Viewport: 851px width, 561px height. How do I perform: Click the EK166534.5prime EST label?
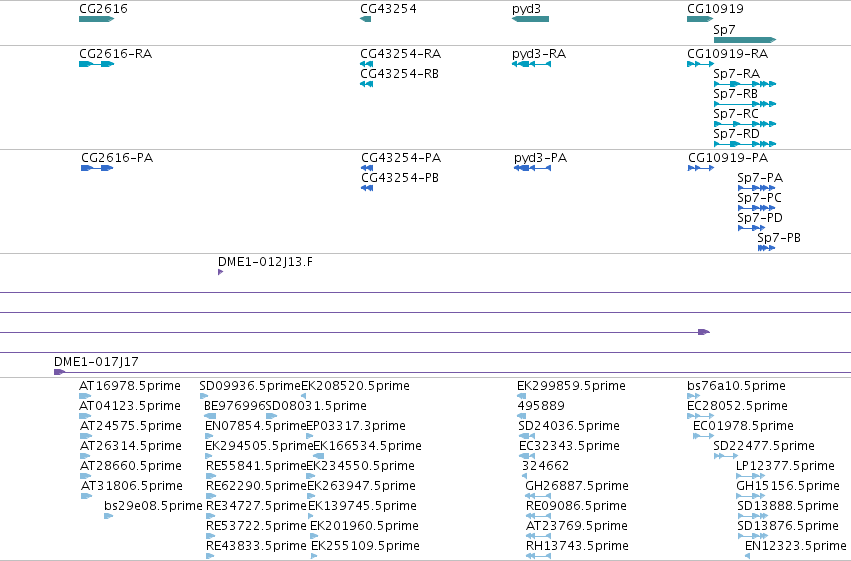(x=368, y=446)
